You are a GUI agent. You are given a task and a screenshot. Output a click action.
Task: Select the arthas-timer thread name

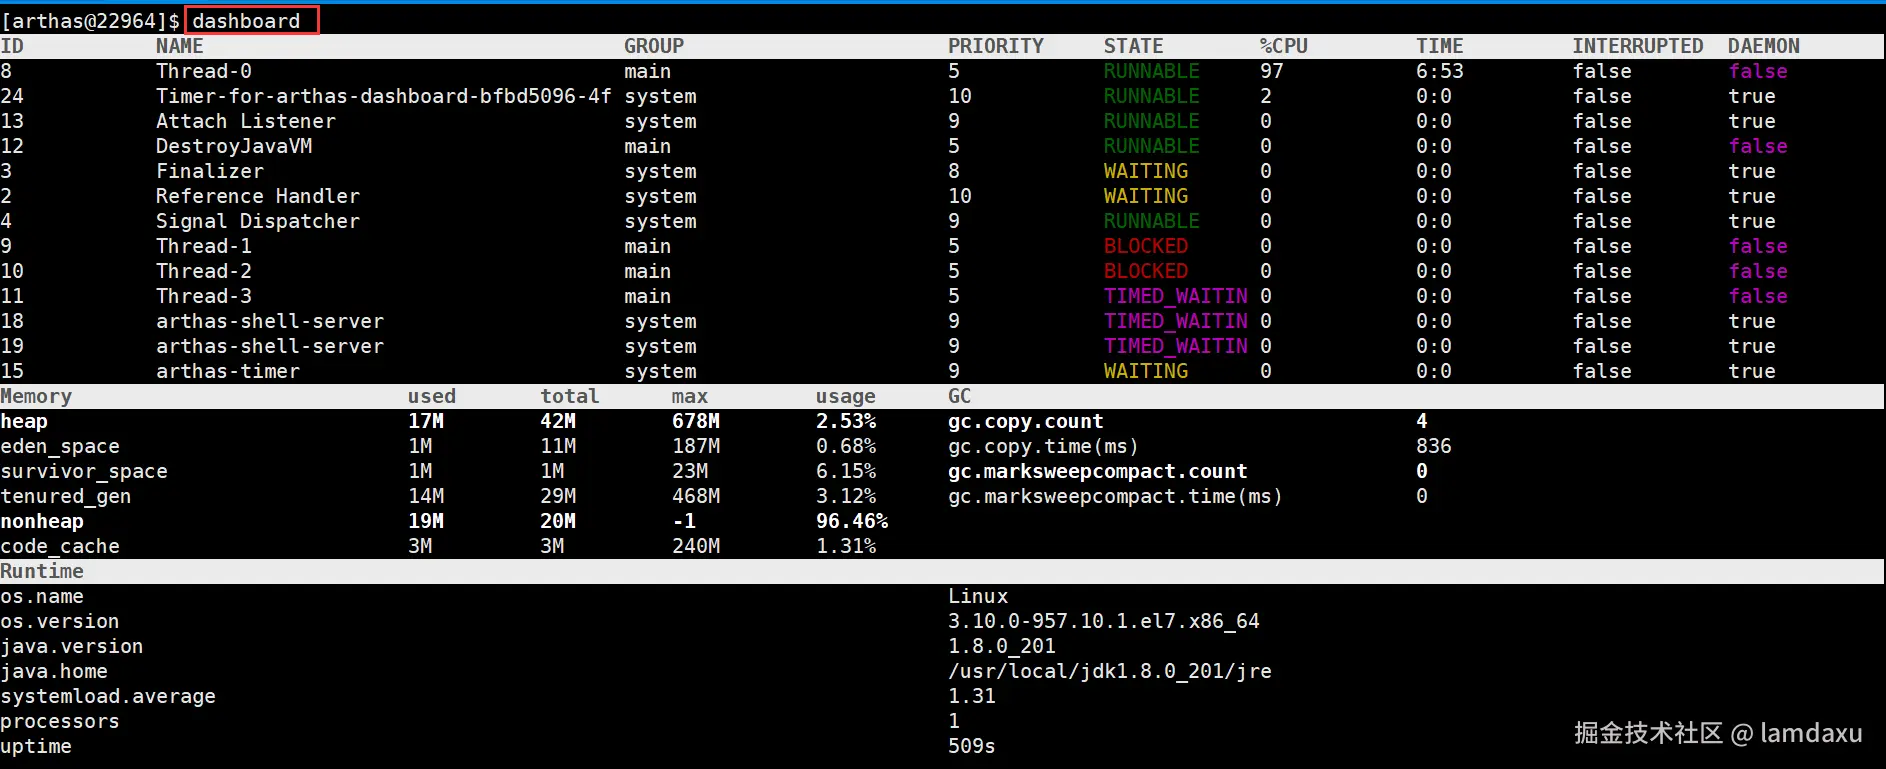tap(228, 371)
